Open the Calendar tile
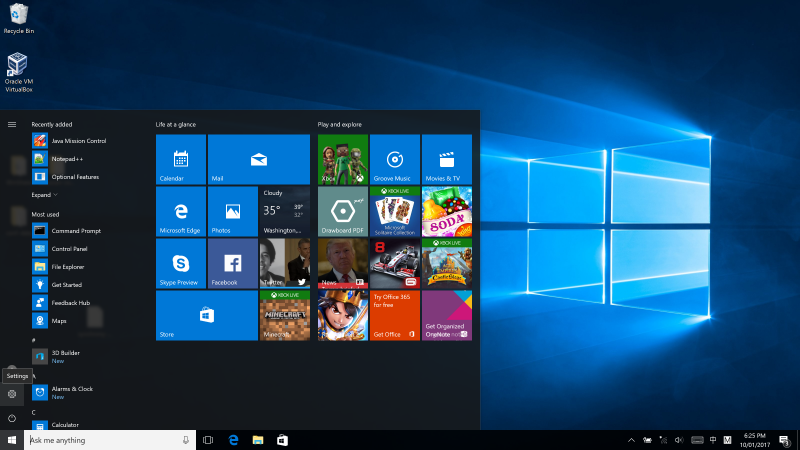 click(181, 159)
